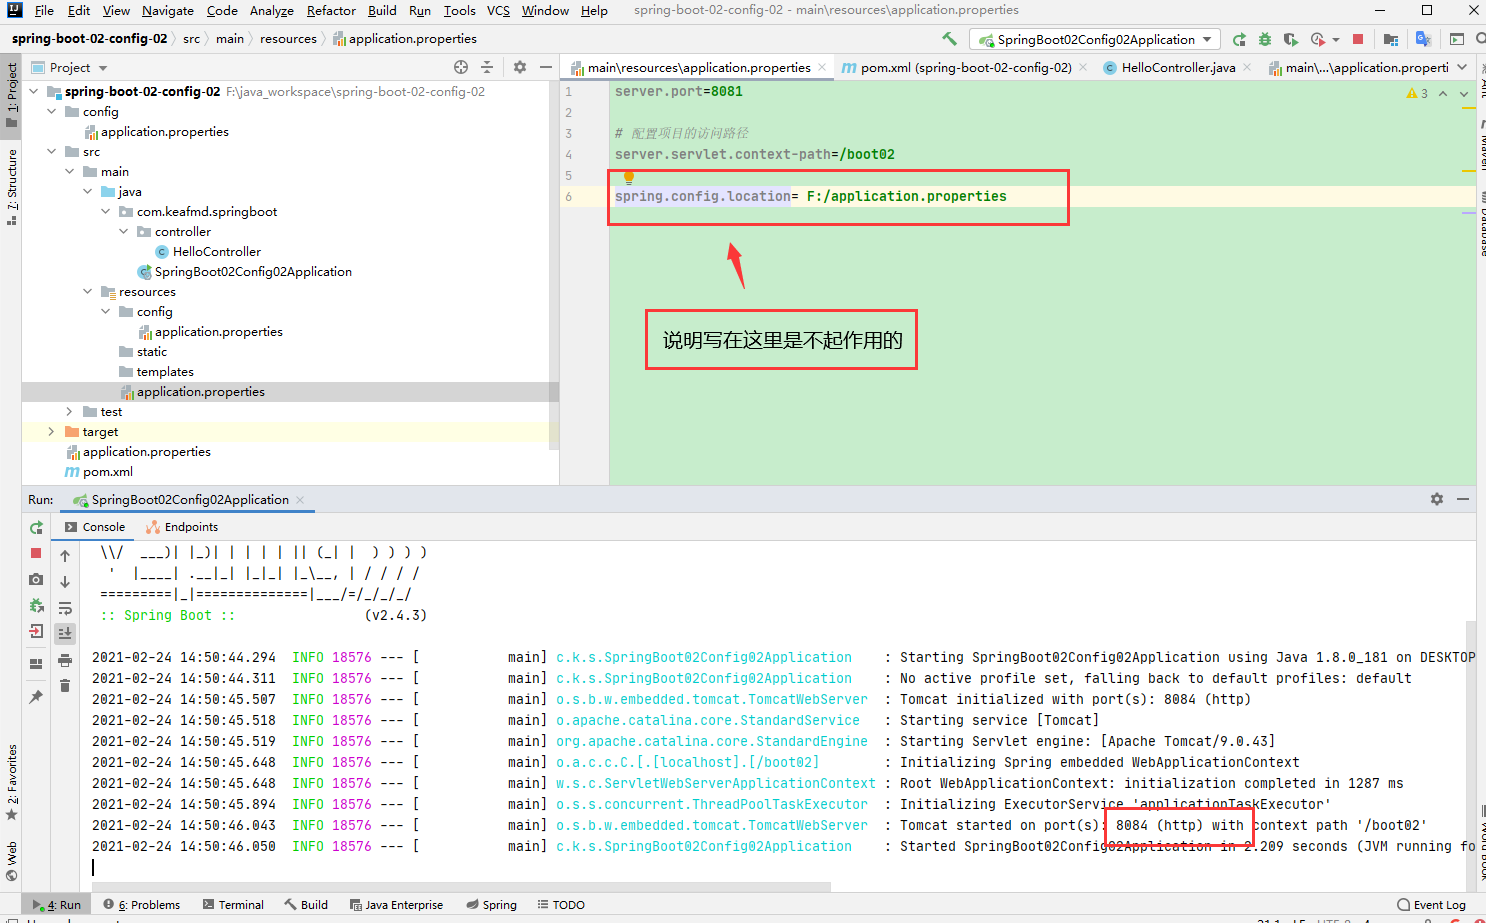Screen dimensions: 1486x923
Task: Open the Event Log
Action: [x=1431, y=904]
